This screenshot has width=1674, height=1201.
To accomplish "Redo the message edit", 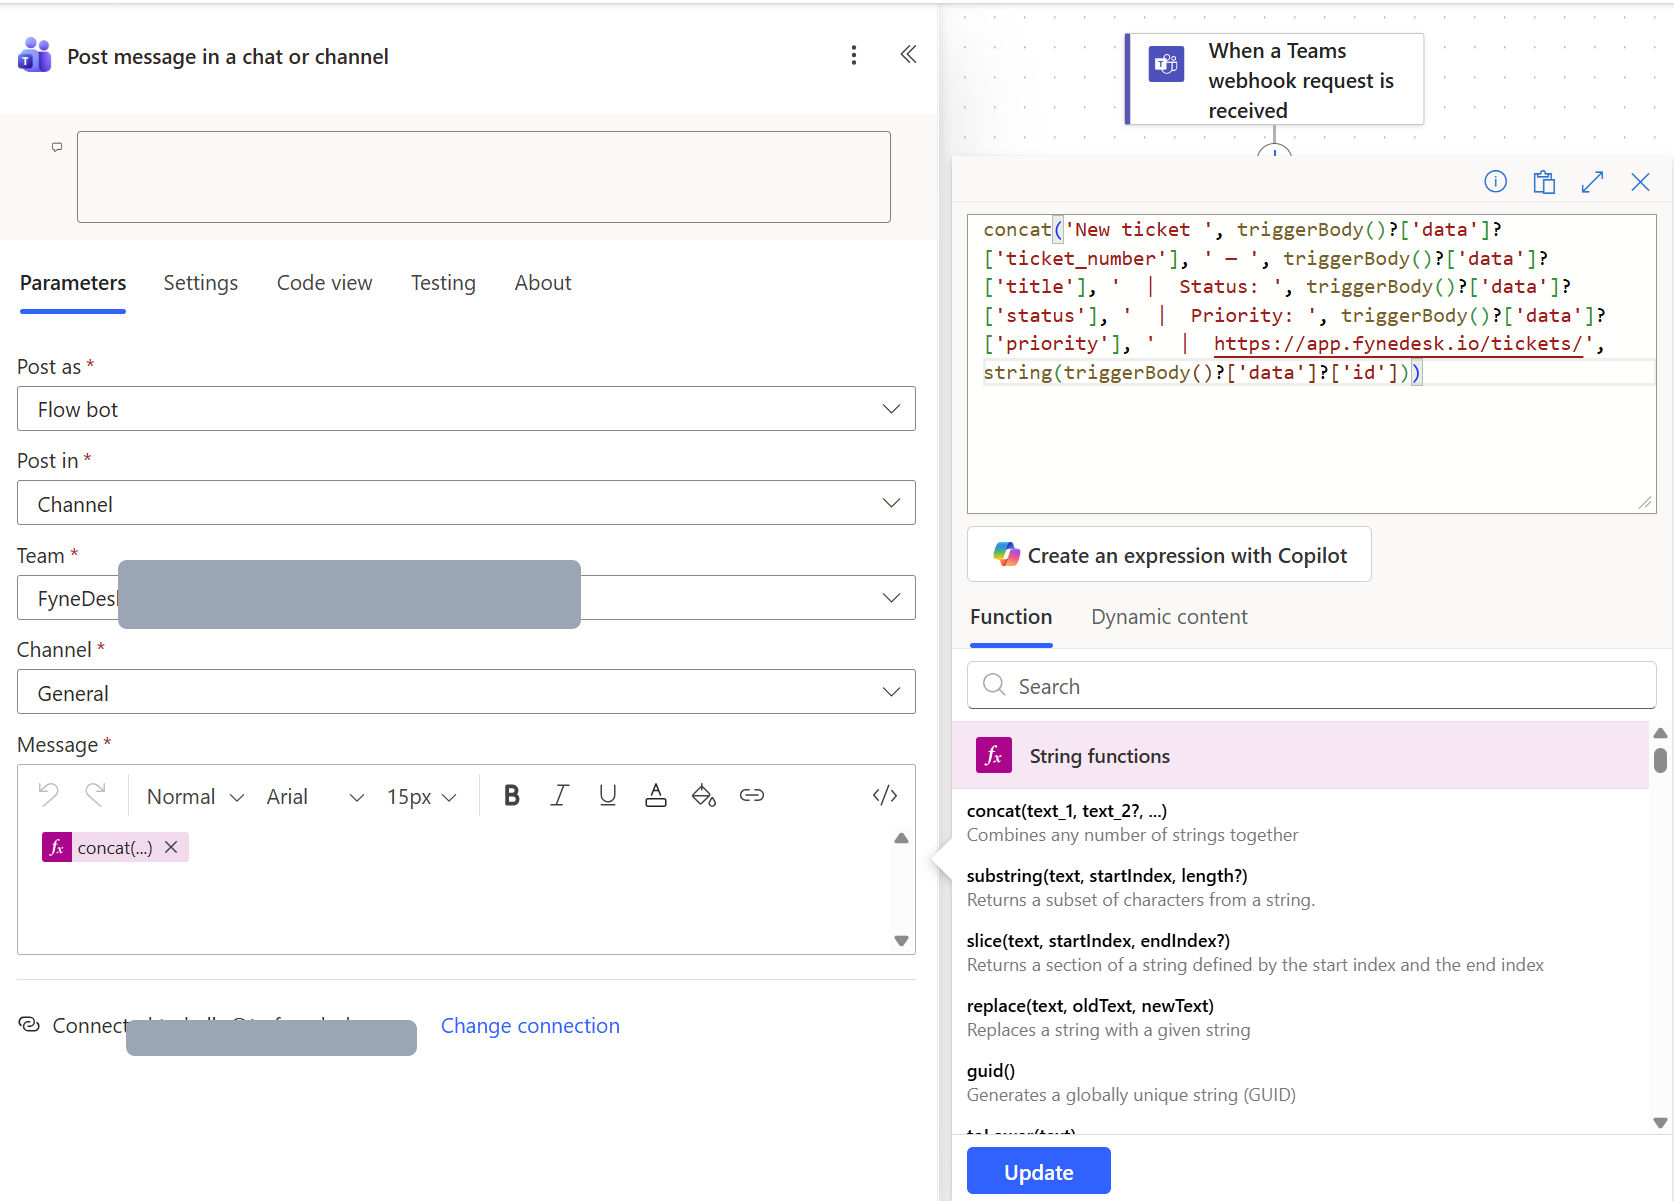I will pos(95,795).
